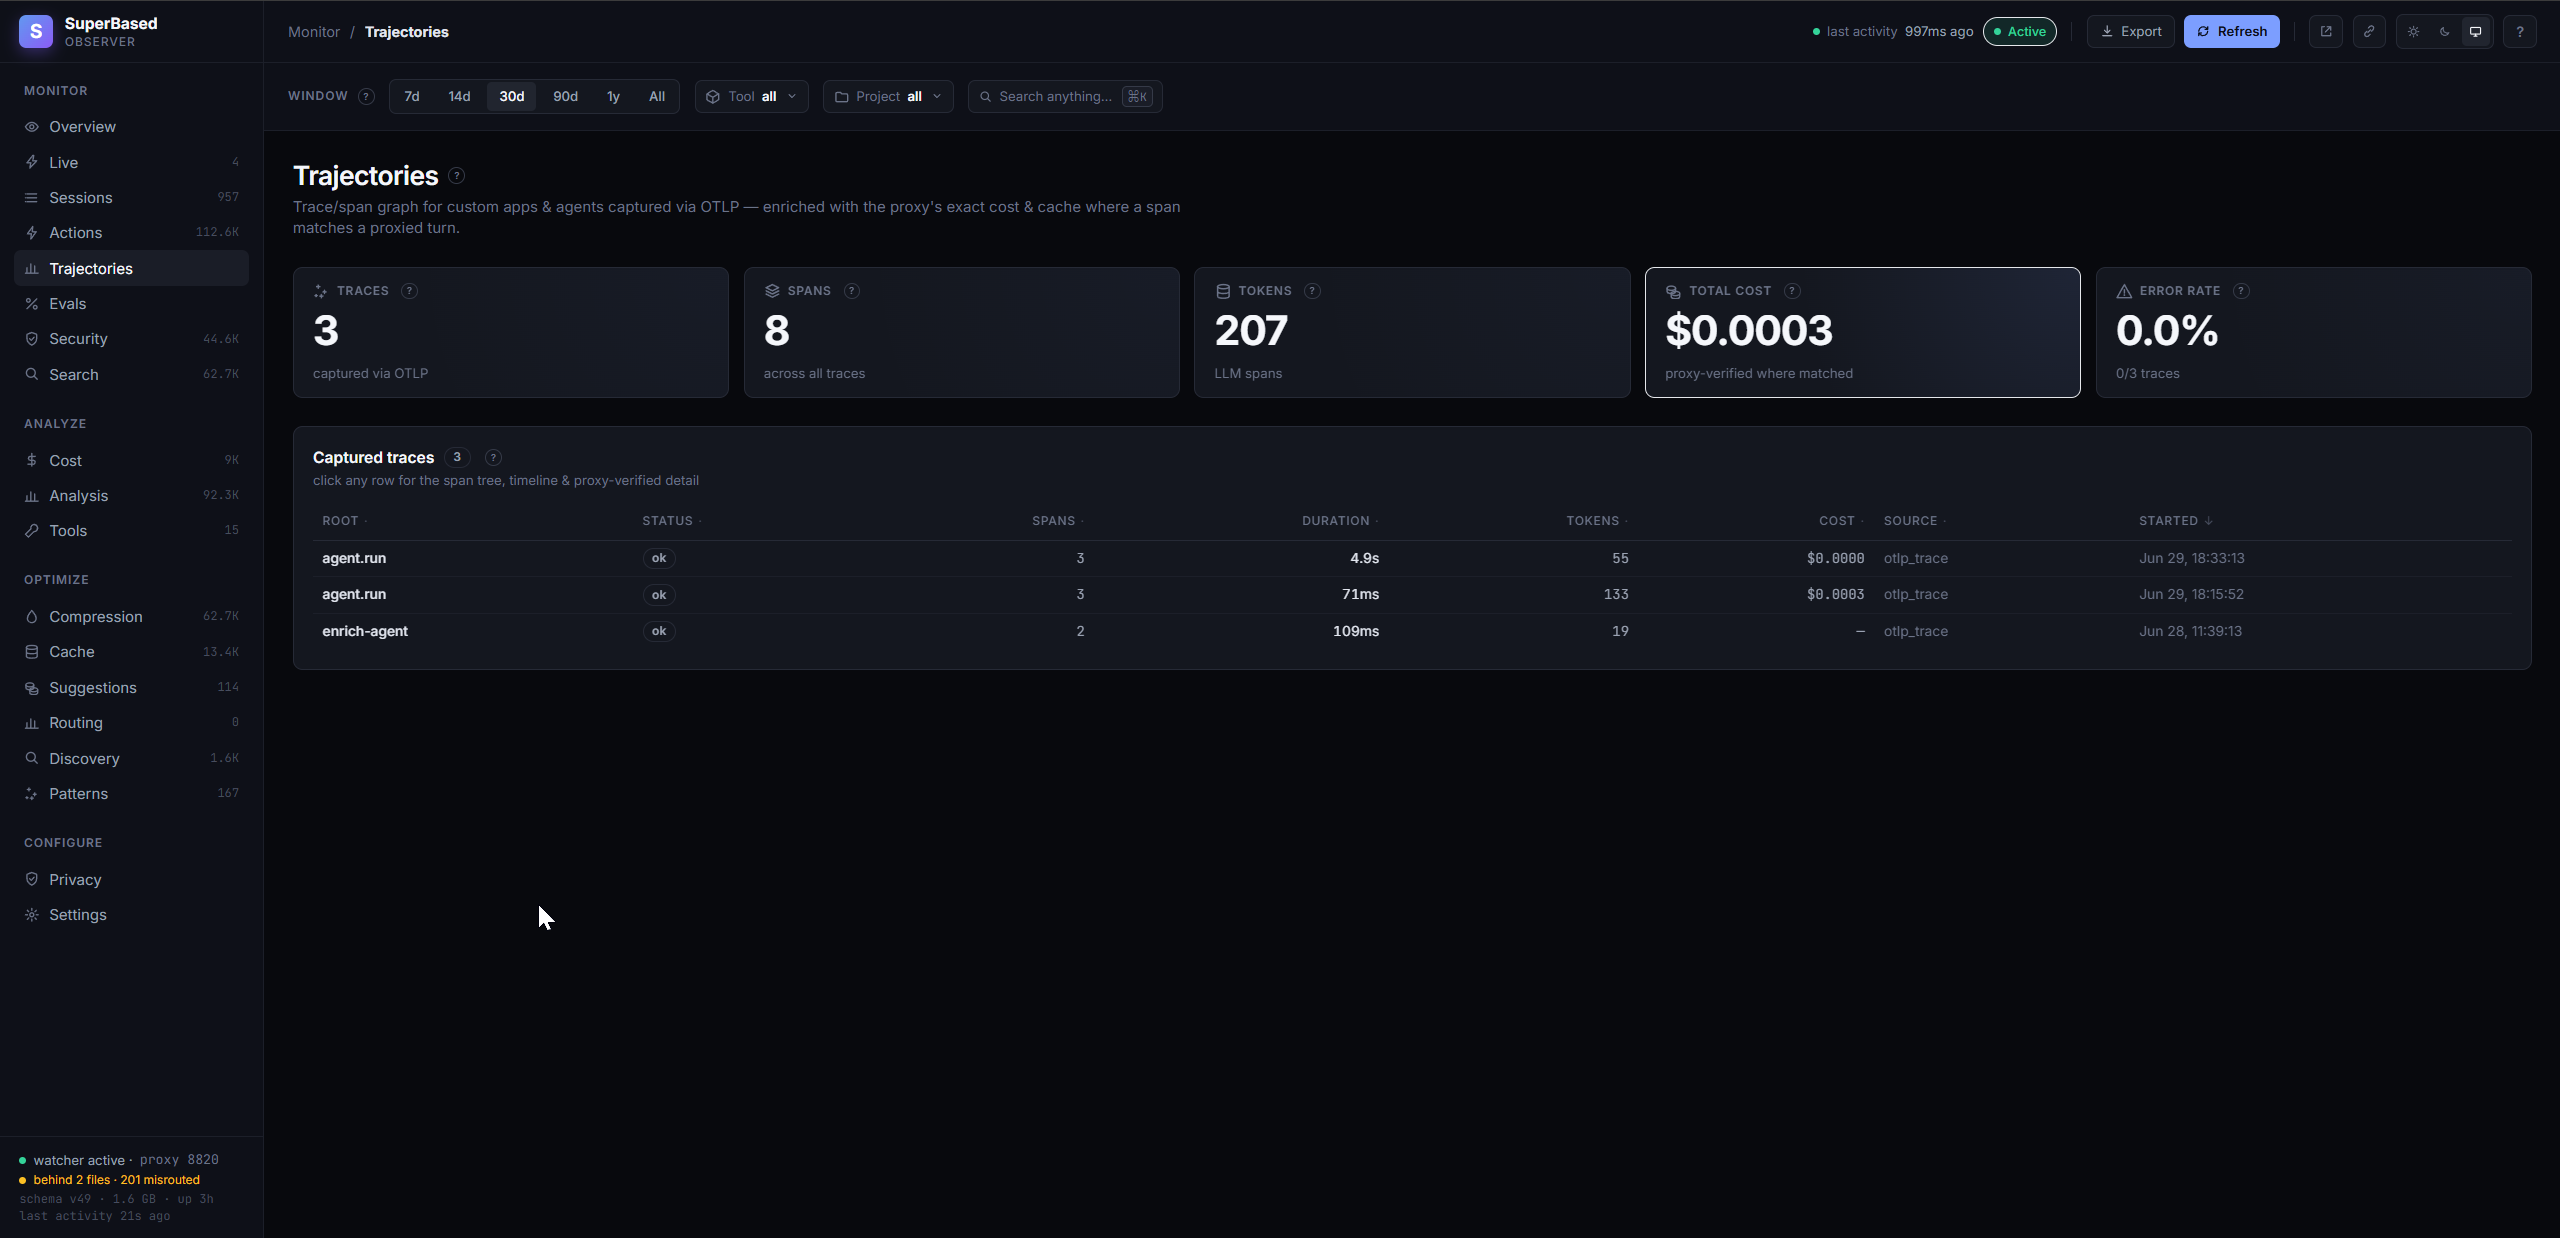Set window to 7d
This screenshot has height=1238, width=2560.
coord(412,97)
